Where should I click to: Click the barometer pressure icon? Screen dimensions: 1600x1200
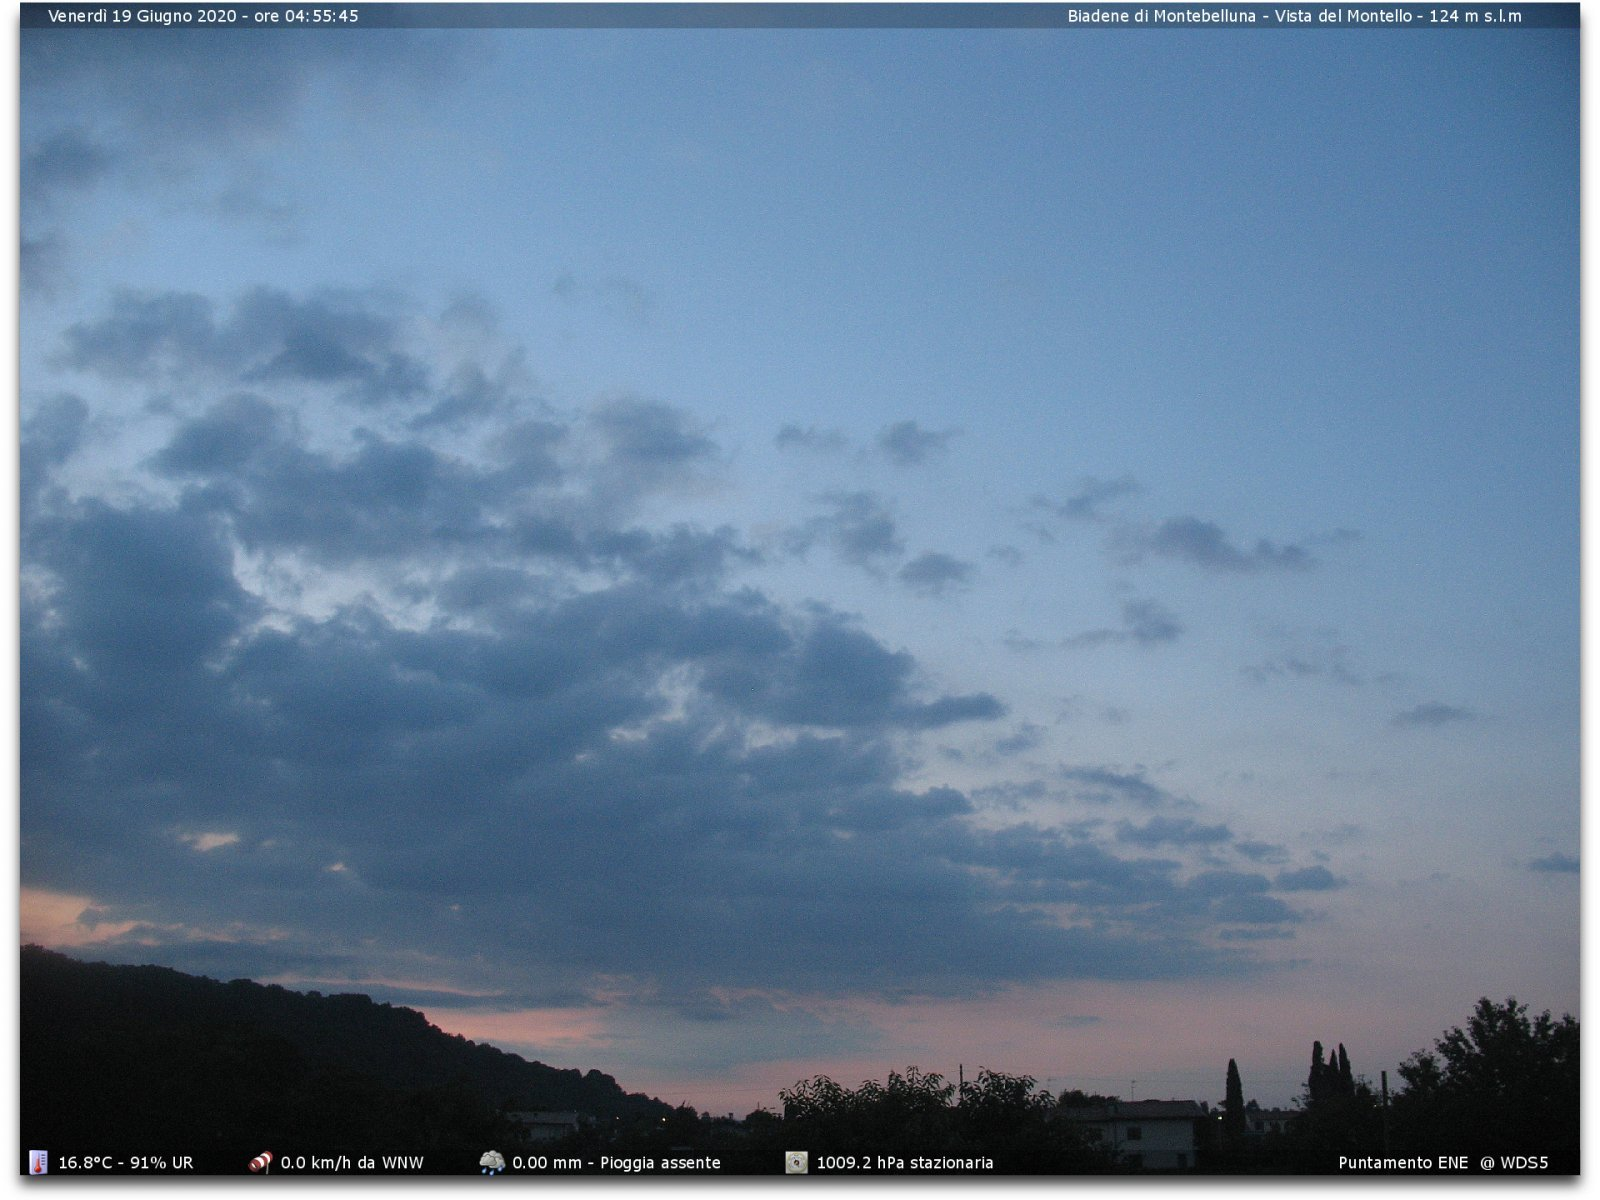click(x=796, y=1162)
